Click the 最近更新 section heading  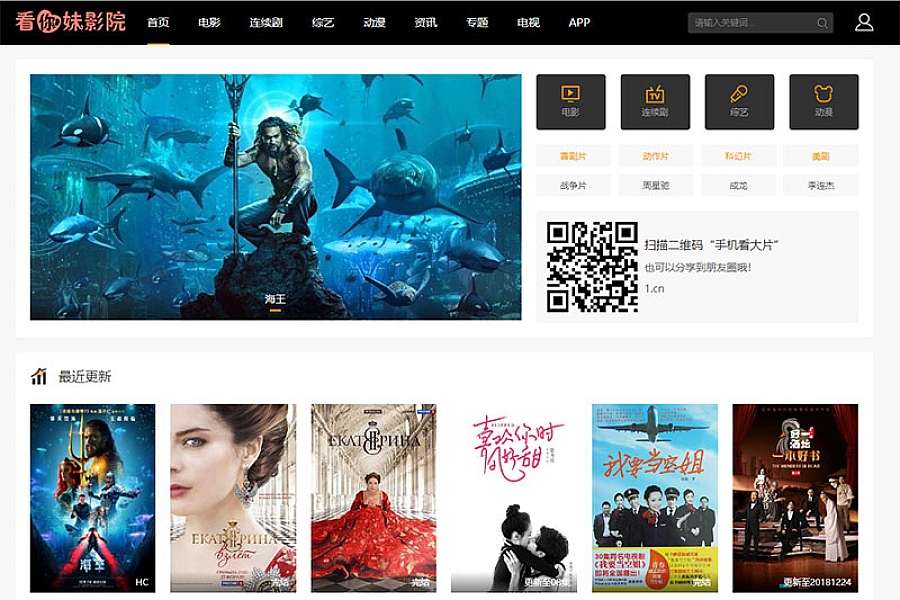[x=85, y=376]
